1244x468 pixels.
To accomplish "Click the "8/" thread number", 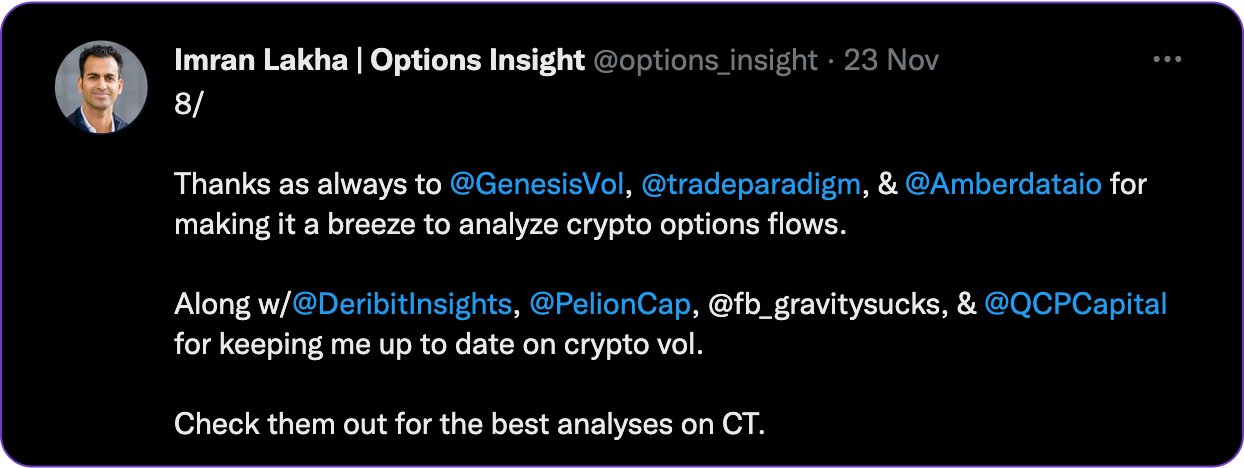I will pyautogui.click(x=188, y=104).
